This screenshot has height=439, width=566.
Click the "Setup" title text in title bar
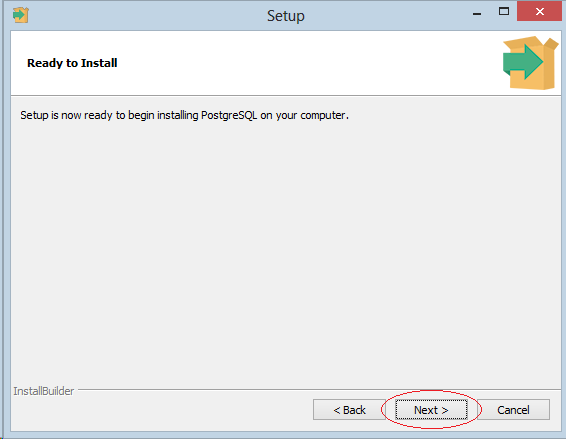point(286,16)
